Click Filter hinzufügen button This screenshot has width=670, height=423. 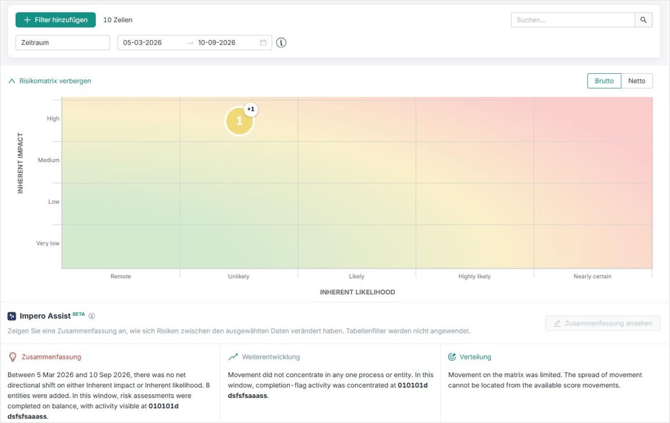[56, 20]
